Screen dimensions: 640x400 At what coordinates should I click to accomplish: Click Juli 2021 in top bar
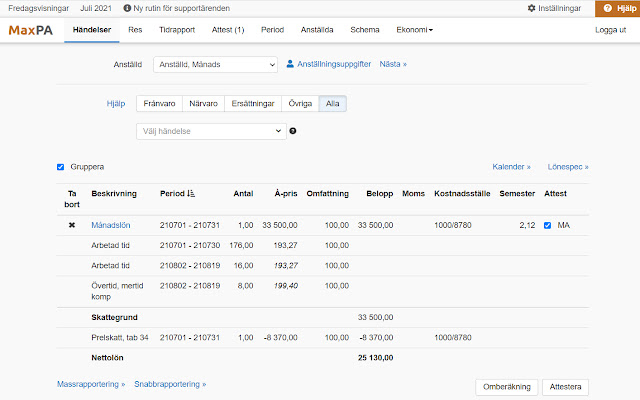pyautogui.click(x=96, y=8)
